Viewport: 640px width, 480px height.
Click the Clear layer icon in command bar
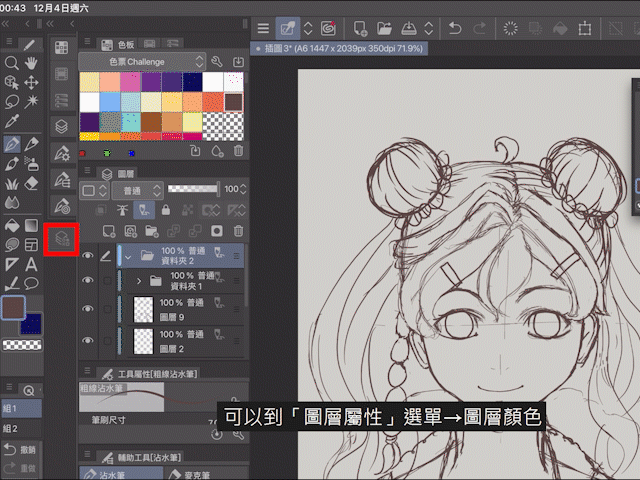point(510,28)
